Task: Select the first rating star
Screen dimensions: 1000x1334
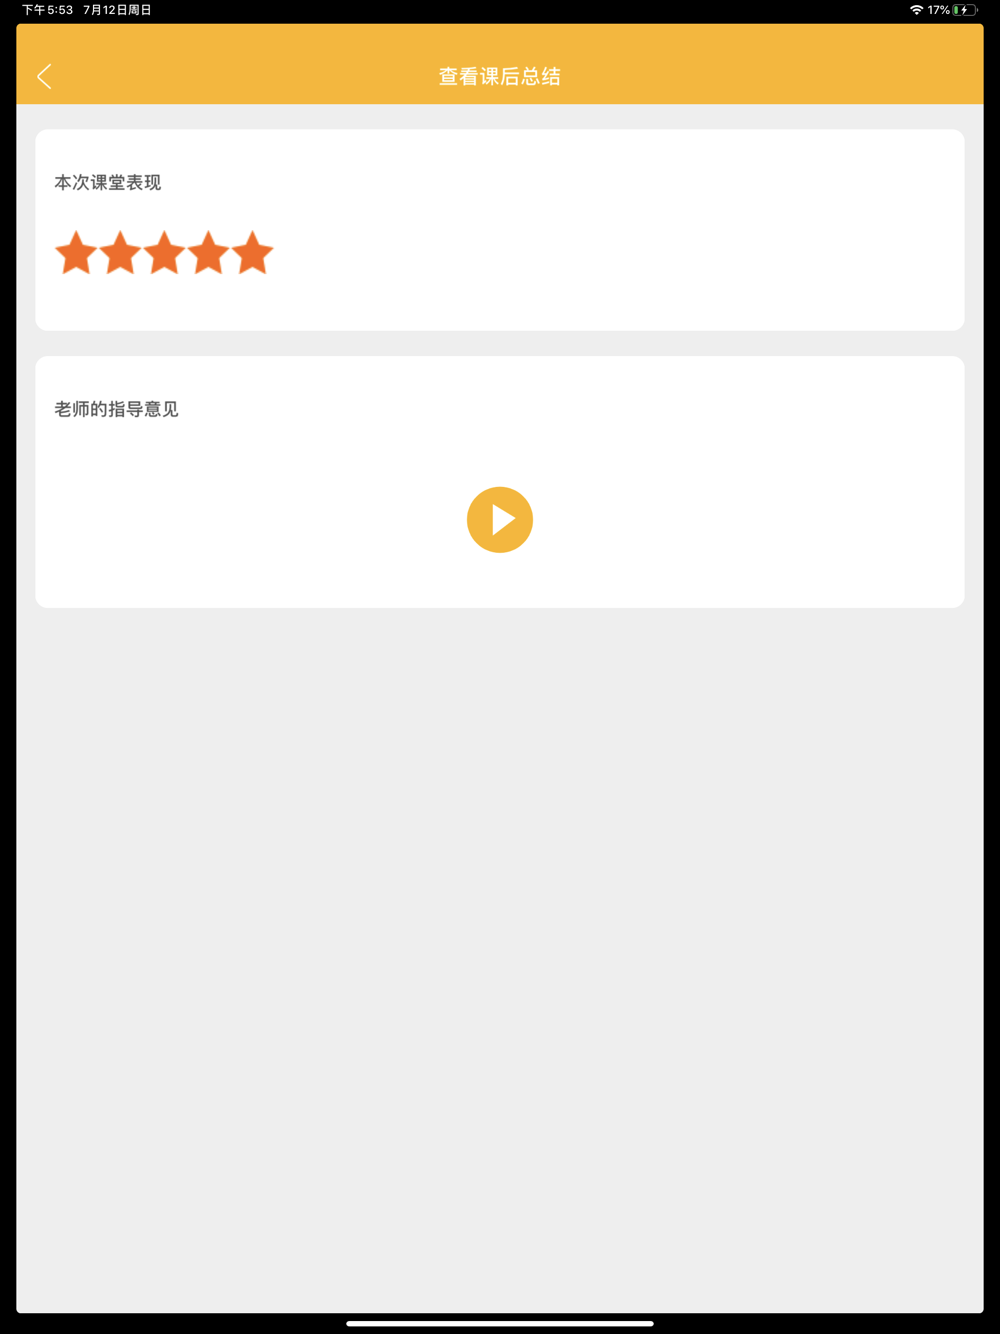Action: 76,253
